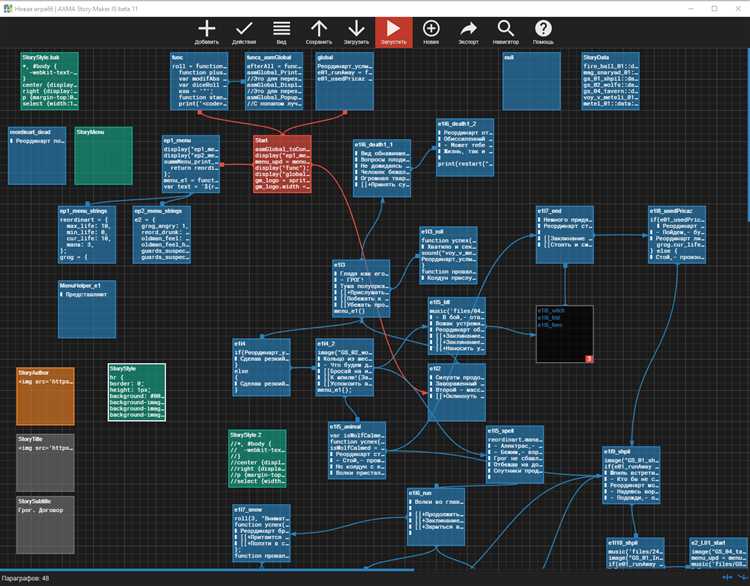
Task: Select the ep1_menu node
Action: 191,164
